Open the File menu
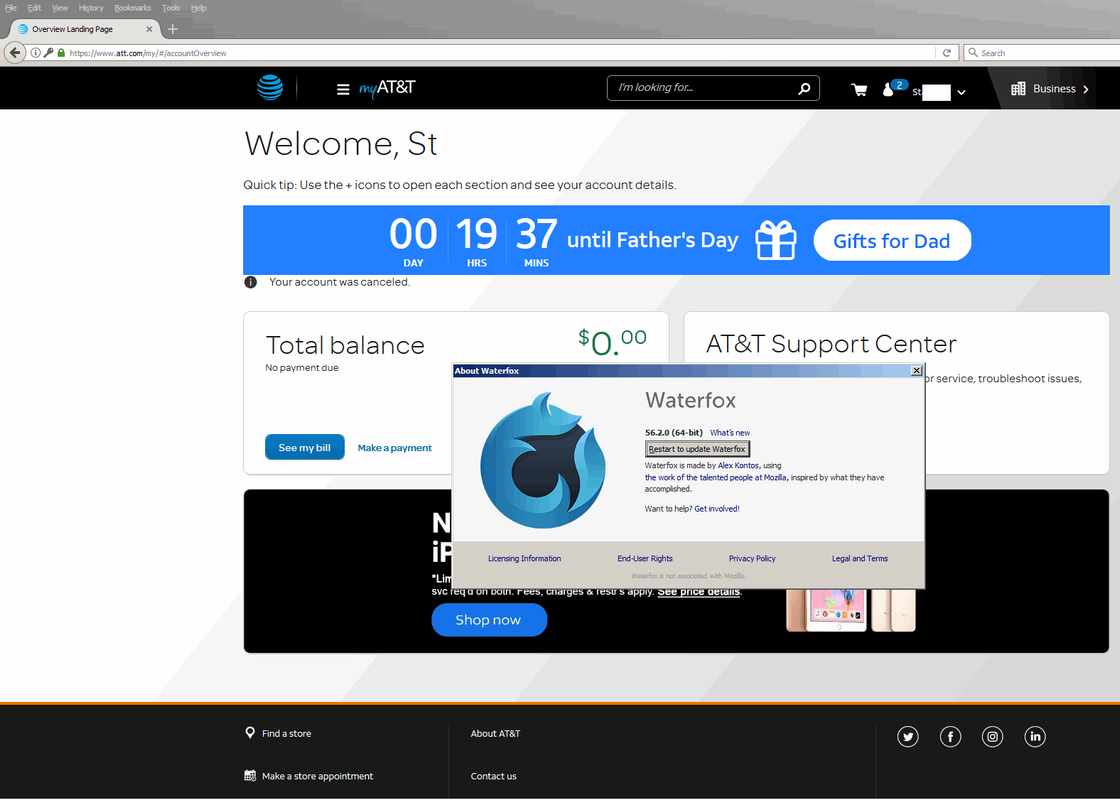The width and height of the screenshot is (1120, 800). (x=11, y=8)
